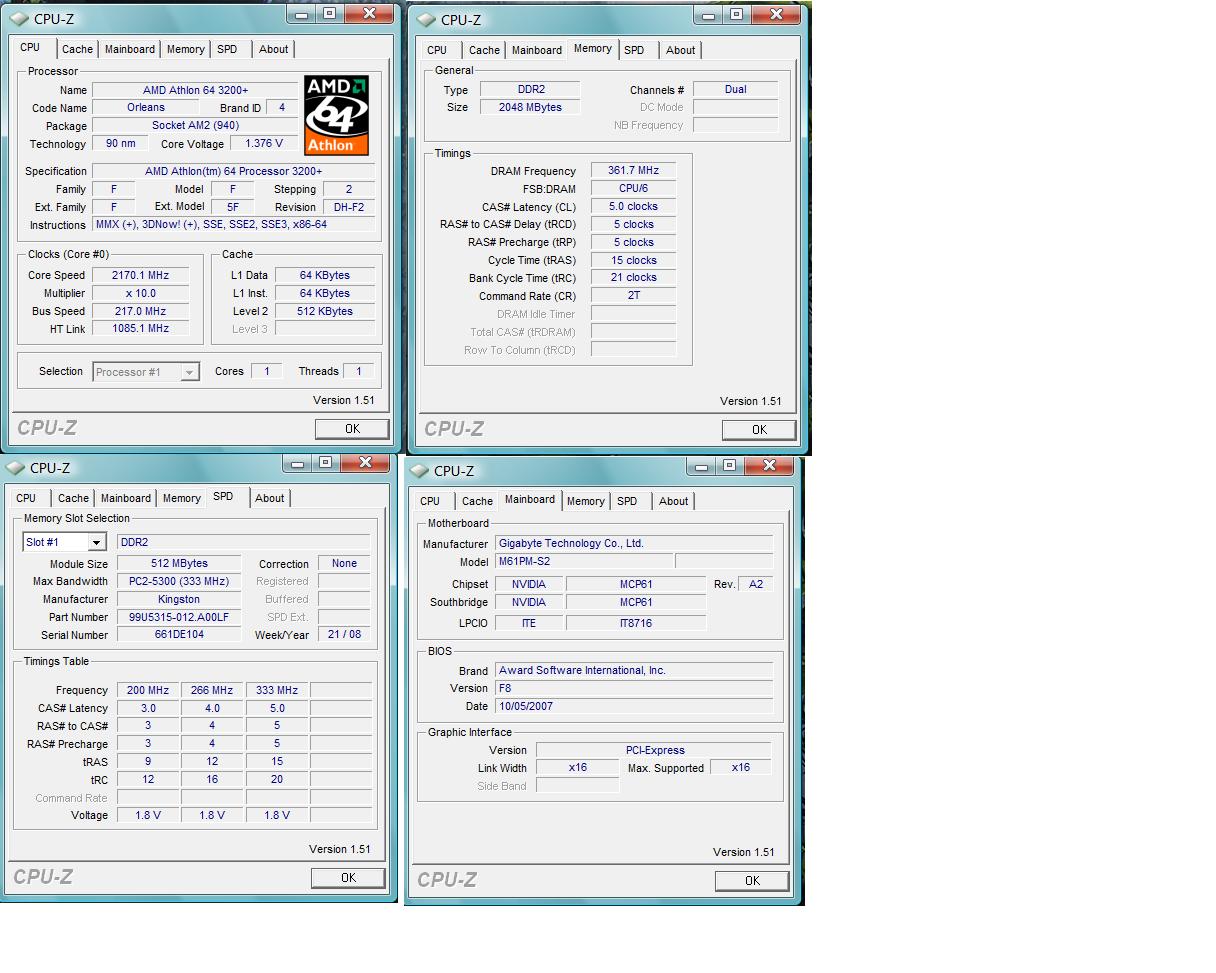
Task: Close the Mainboard tab window
Action: click(x=769, y=465)
